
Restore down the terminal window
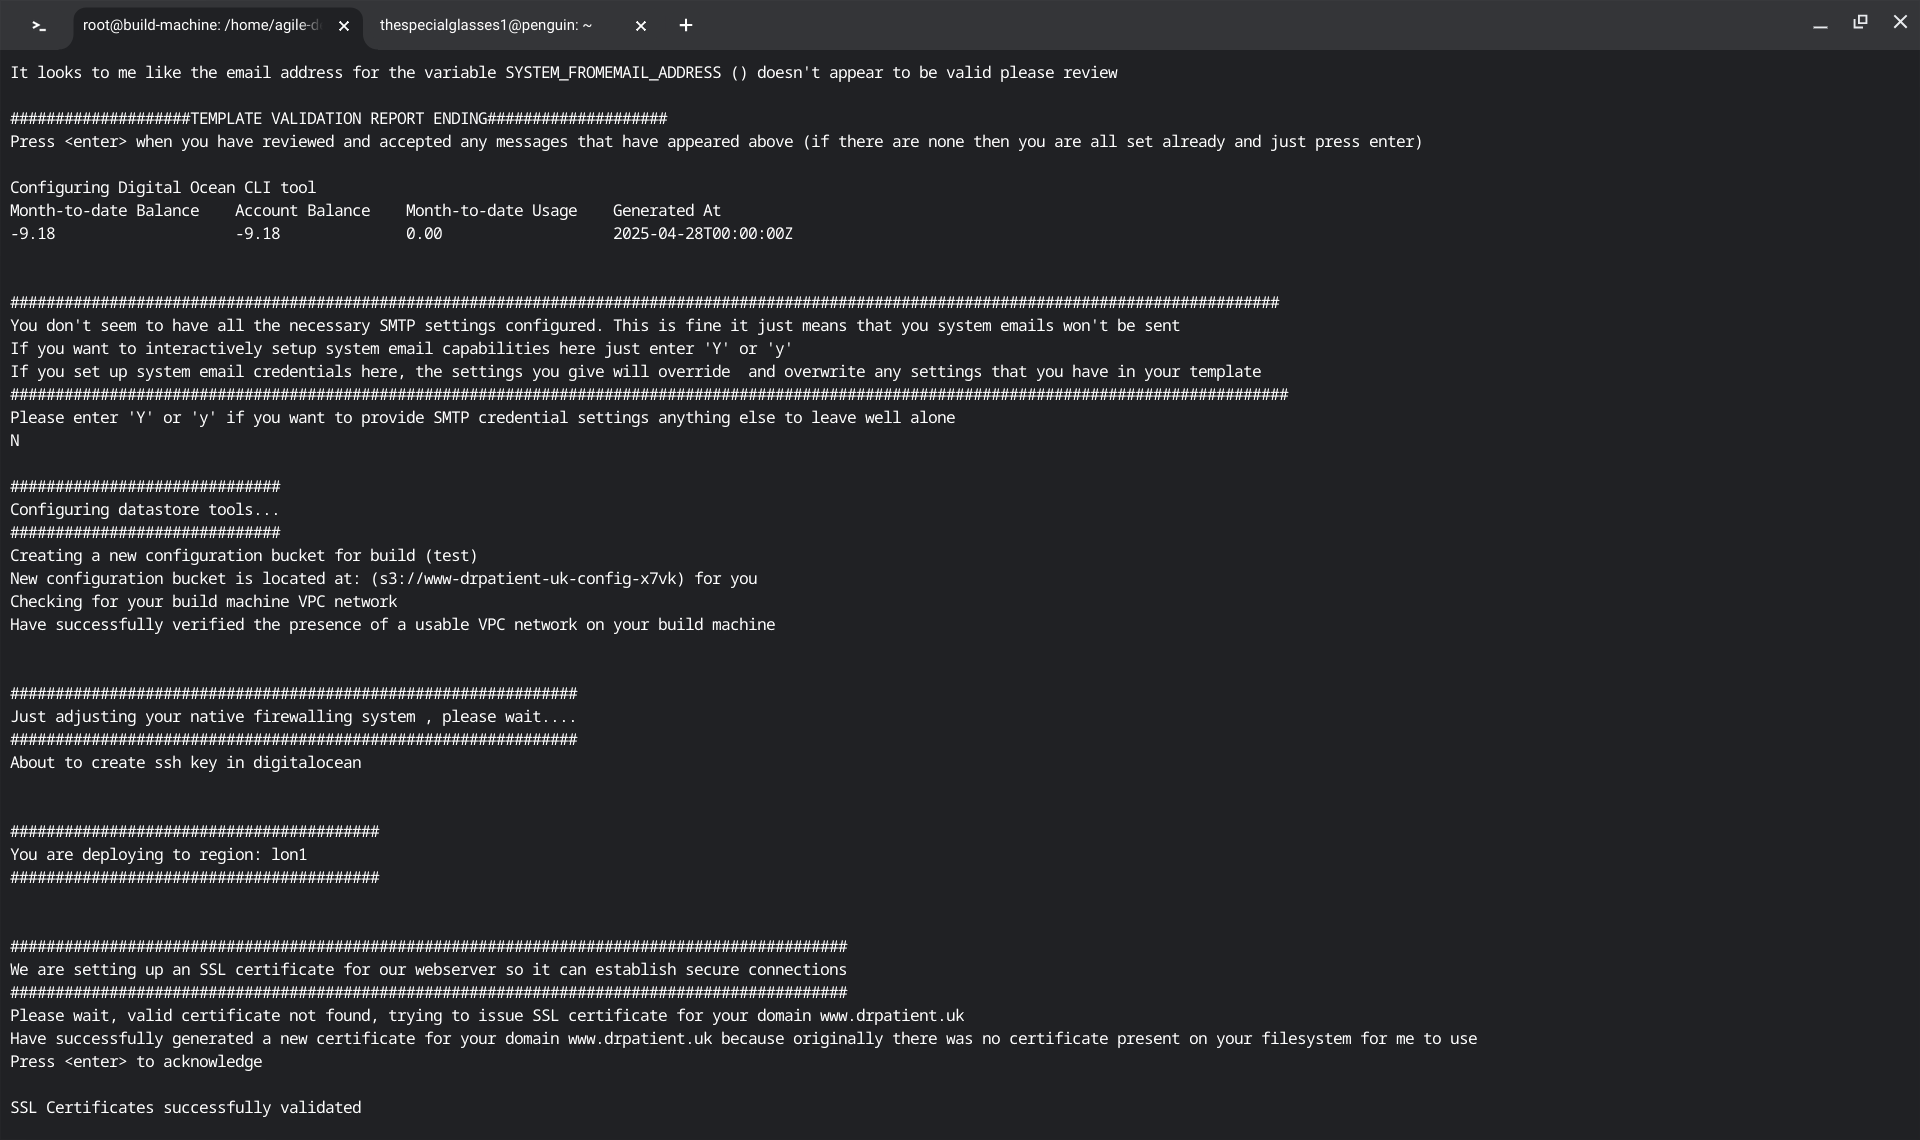1860,22
